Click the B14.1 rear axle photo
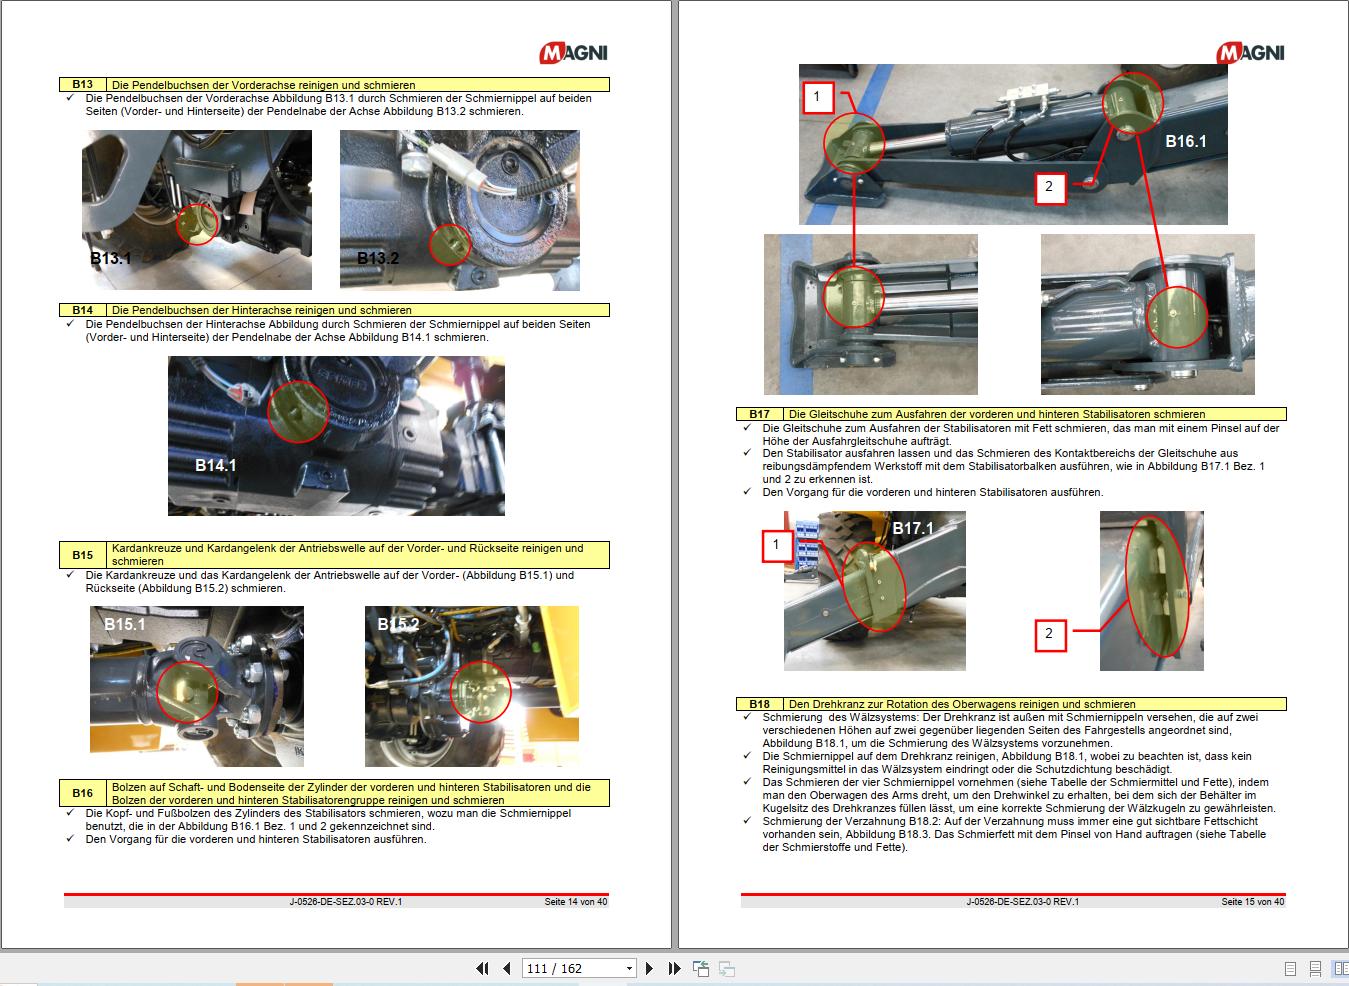 click(x=336, y=436)
